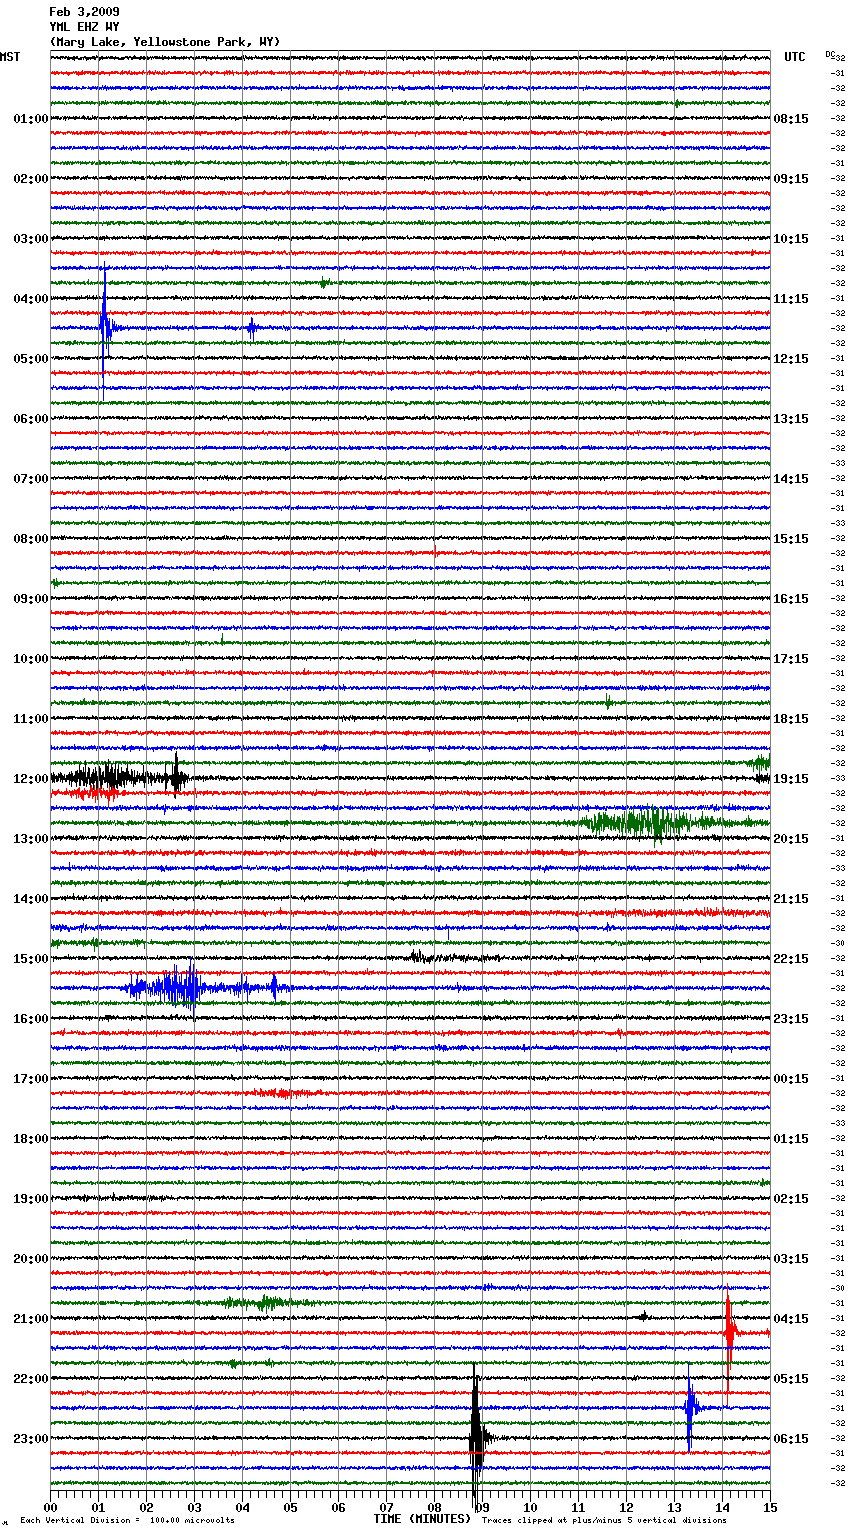
Task: Click the bottom axis minute tick '12'
Action: pos(627,1507)
